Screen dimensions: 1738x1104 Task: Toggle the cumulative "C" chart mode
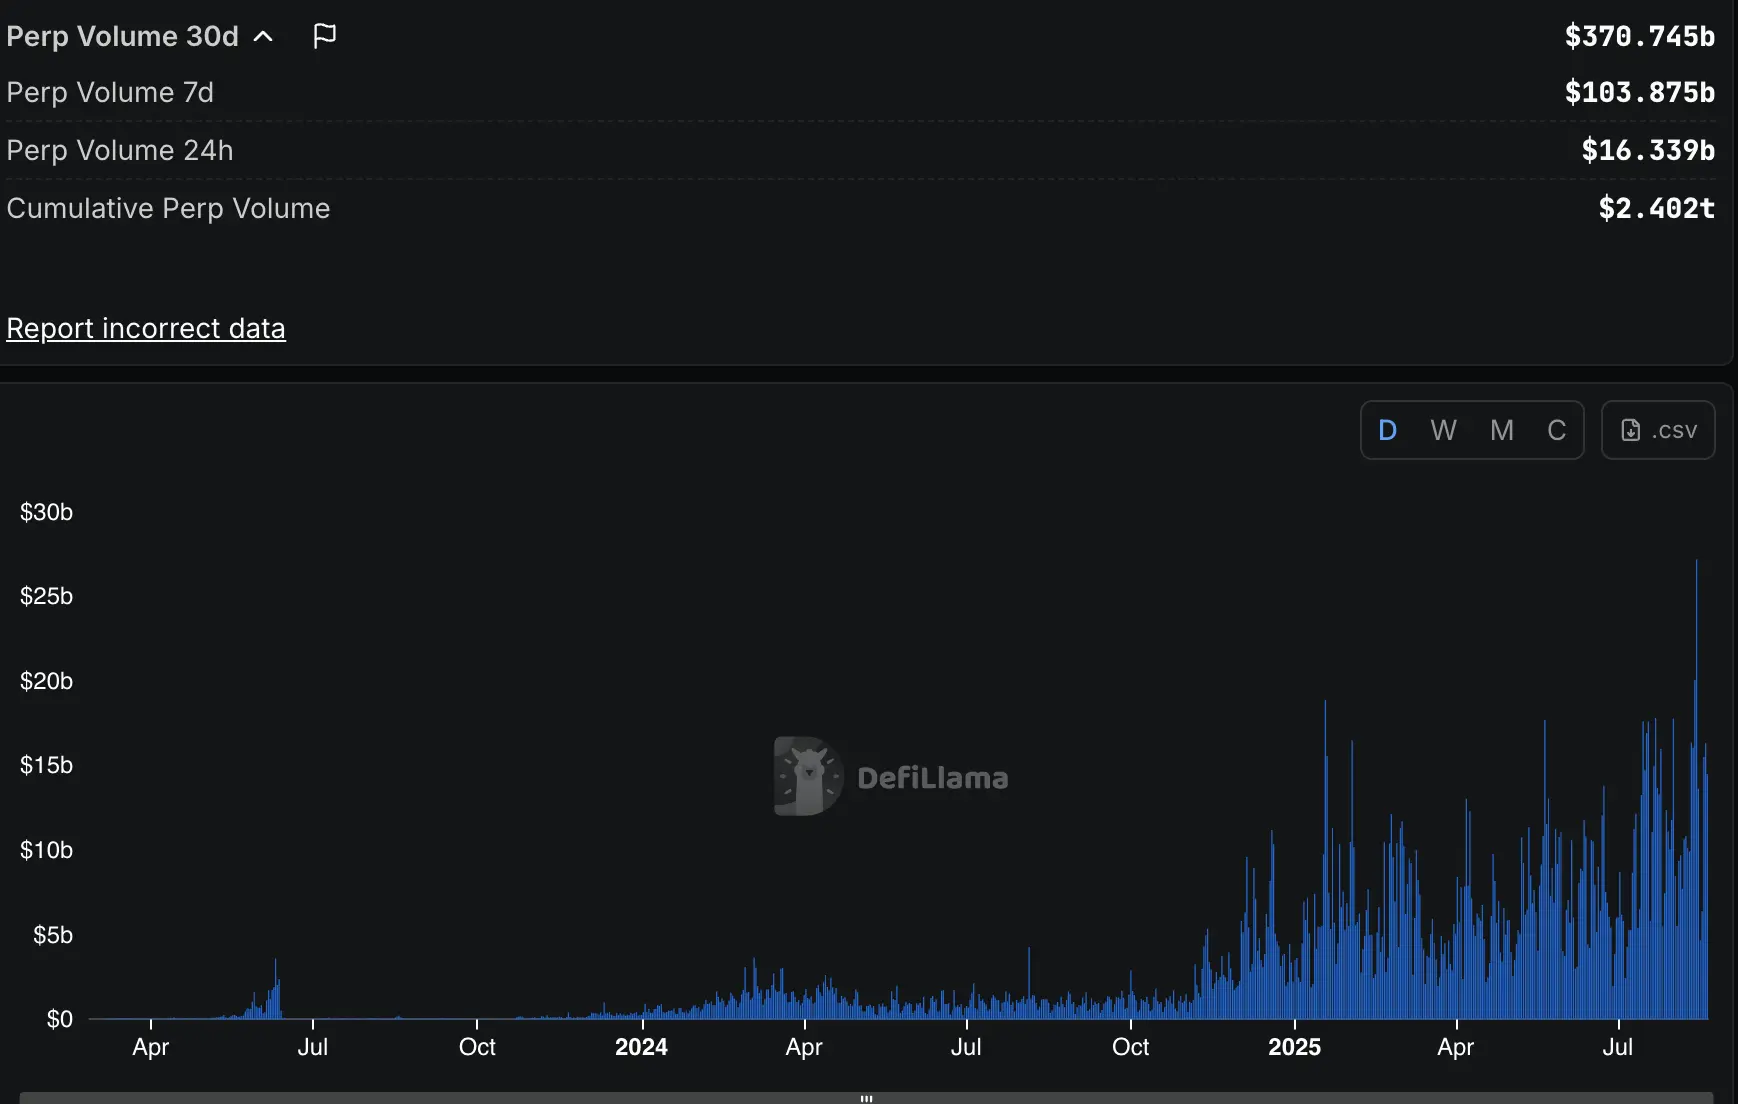pos(1557,429)
